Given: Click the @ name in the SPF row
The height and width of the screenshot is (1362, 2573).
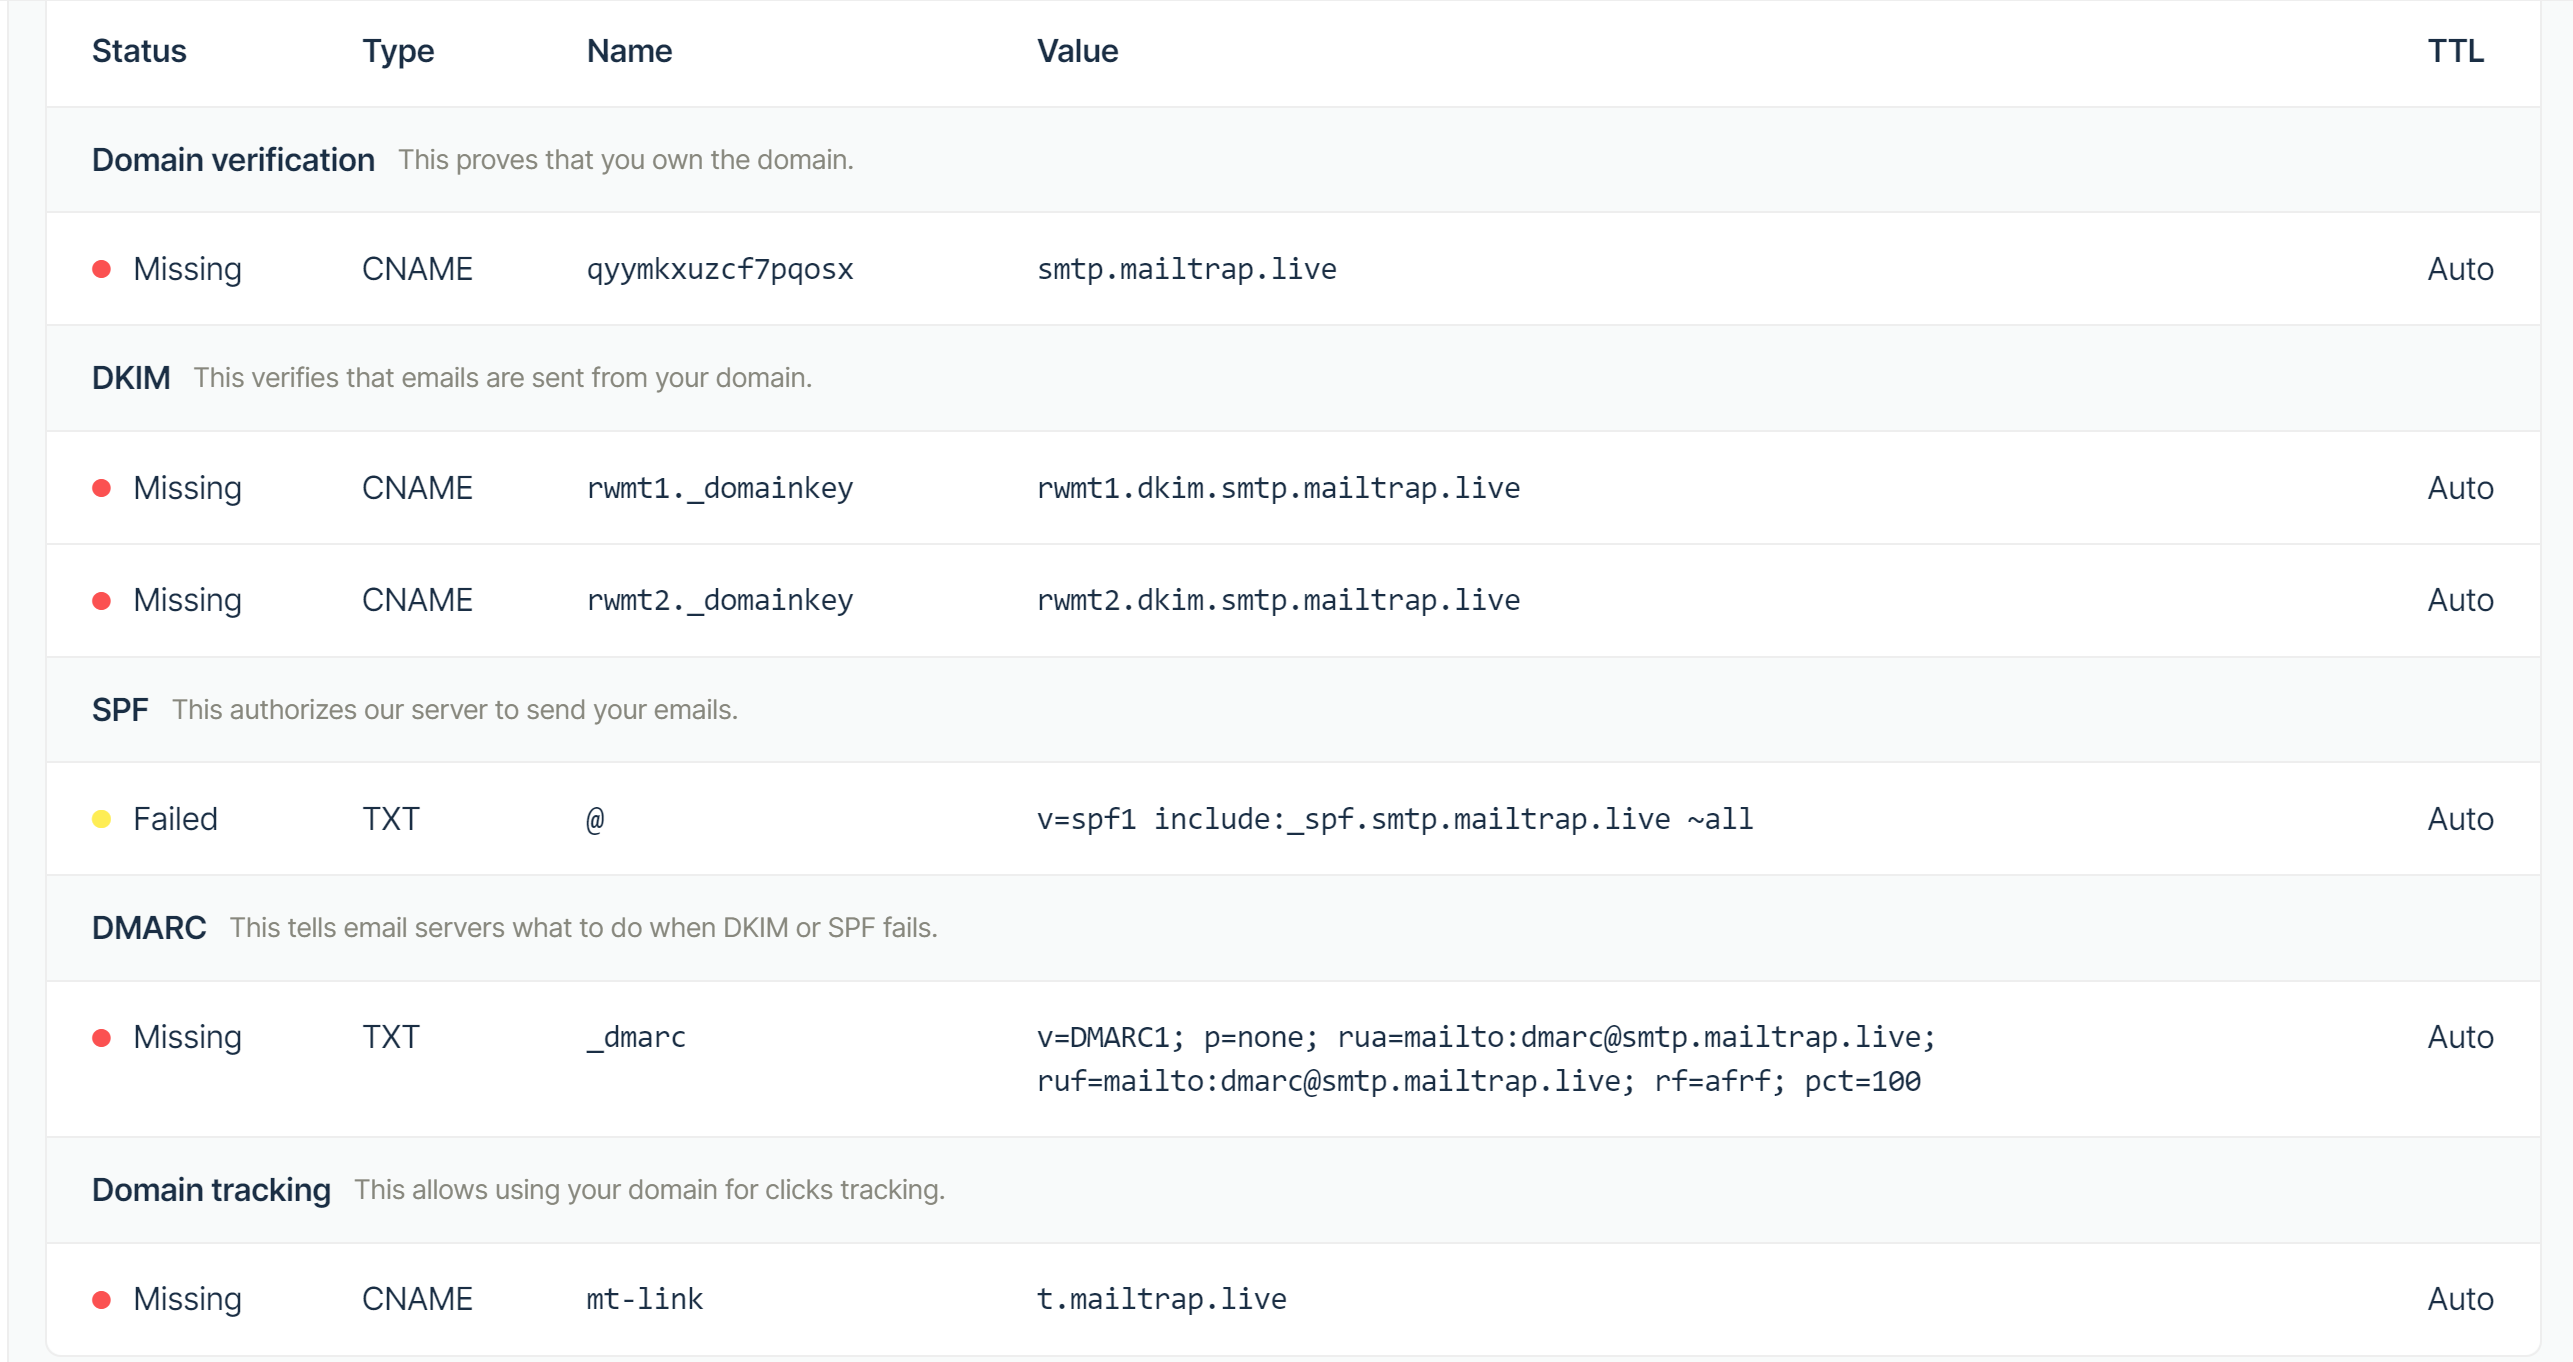Looking at the screenshot, I should [x=595, y=819].
